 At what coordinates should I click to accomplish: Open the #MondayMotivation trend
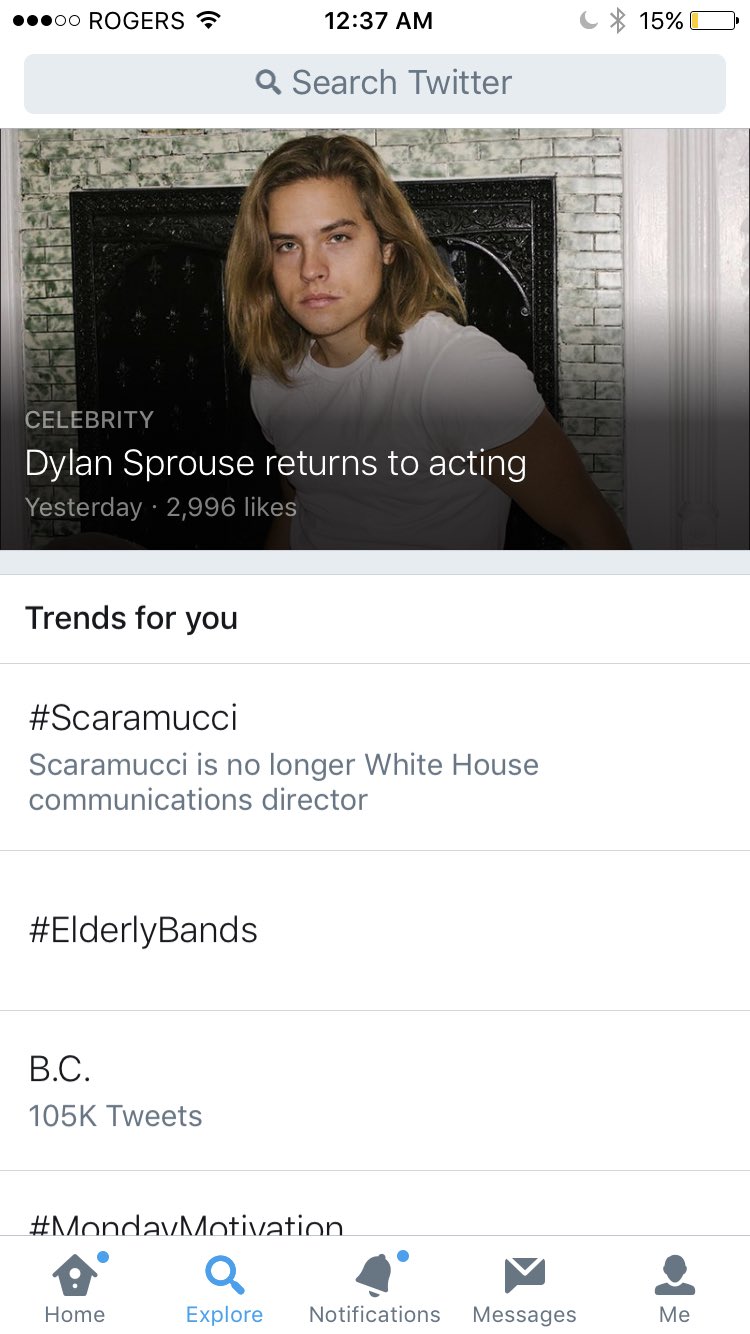coord(186,1222)
